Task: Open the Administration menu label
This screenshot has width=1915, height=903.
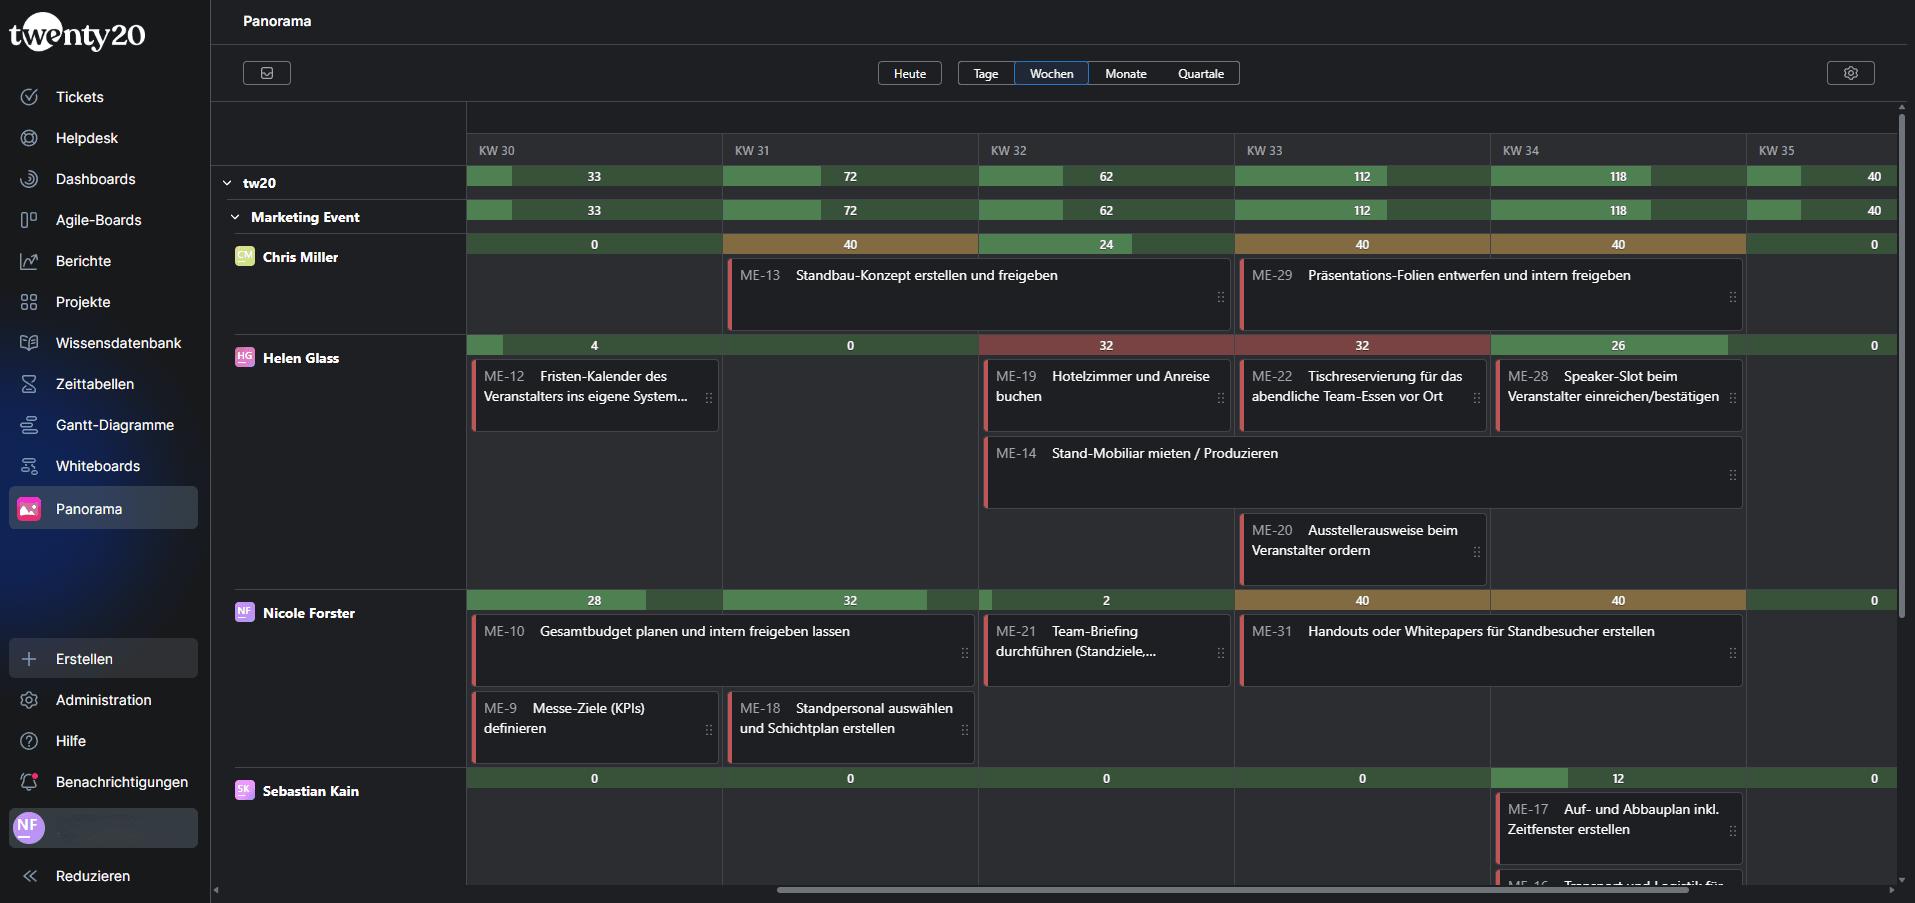Action: click(104, 700)
